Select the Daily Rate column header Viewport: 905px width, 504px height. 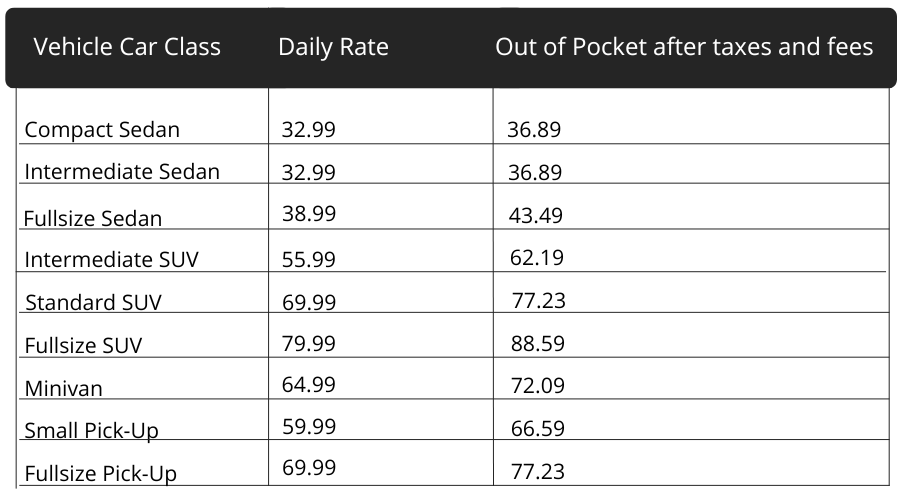[333, 47]
